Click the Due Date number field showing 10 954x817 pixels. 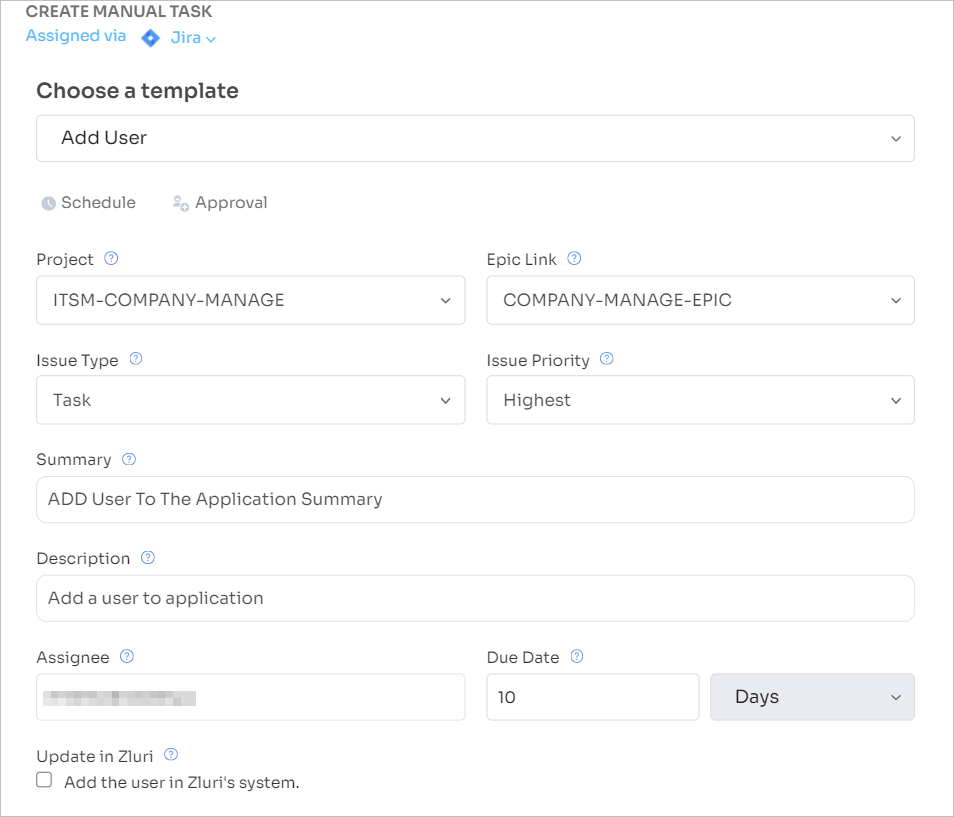click(x=593, y=697)
